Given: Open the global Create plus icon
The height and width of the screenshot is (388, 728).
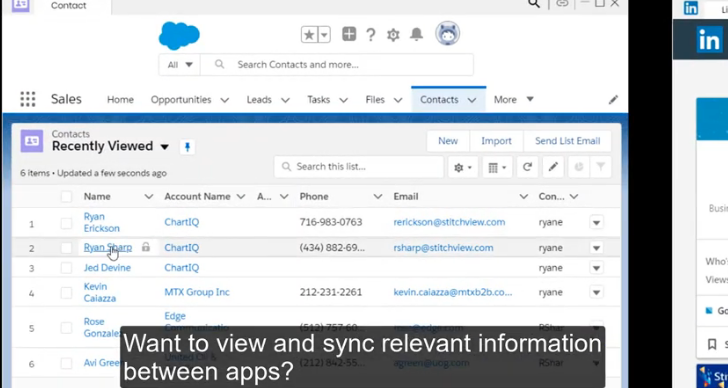Looking at the screenshot, I should point(349,34).
